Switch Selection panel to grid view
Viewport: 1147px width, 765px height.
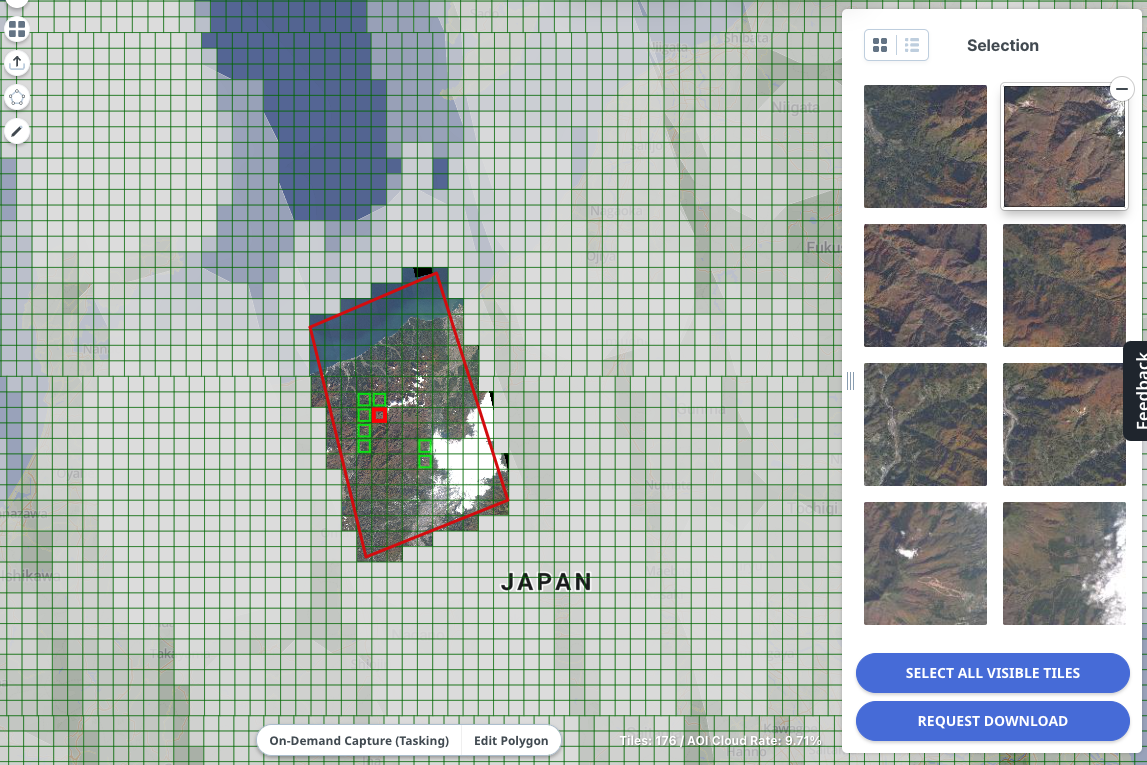tap(880, 45)
